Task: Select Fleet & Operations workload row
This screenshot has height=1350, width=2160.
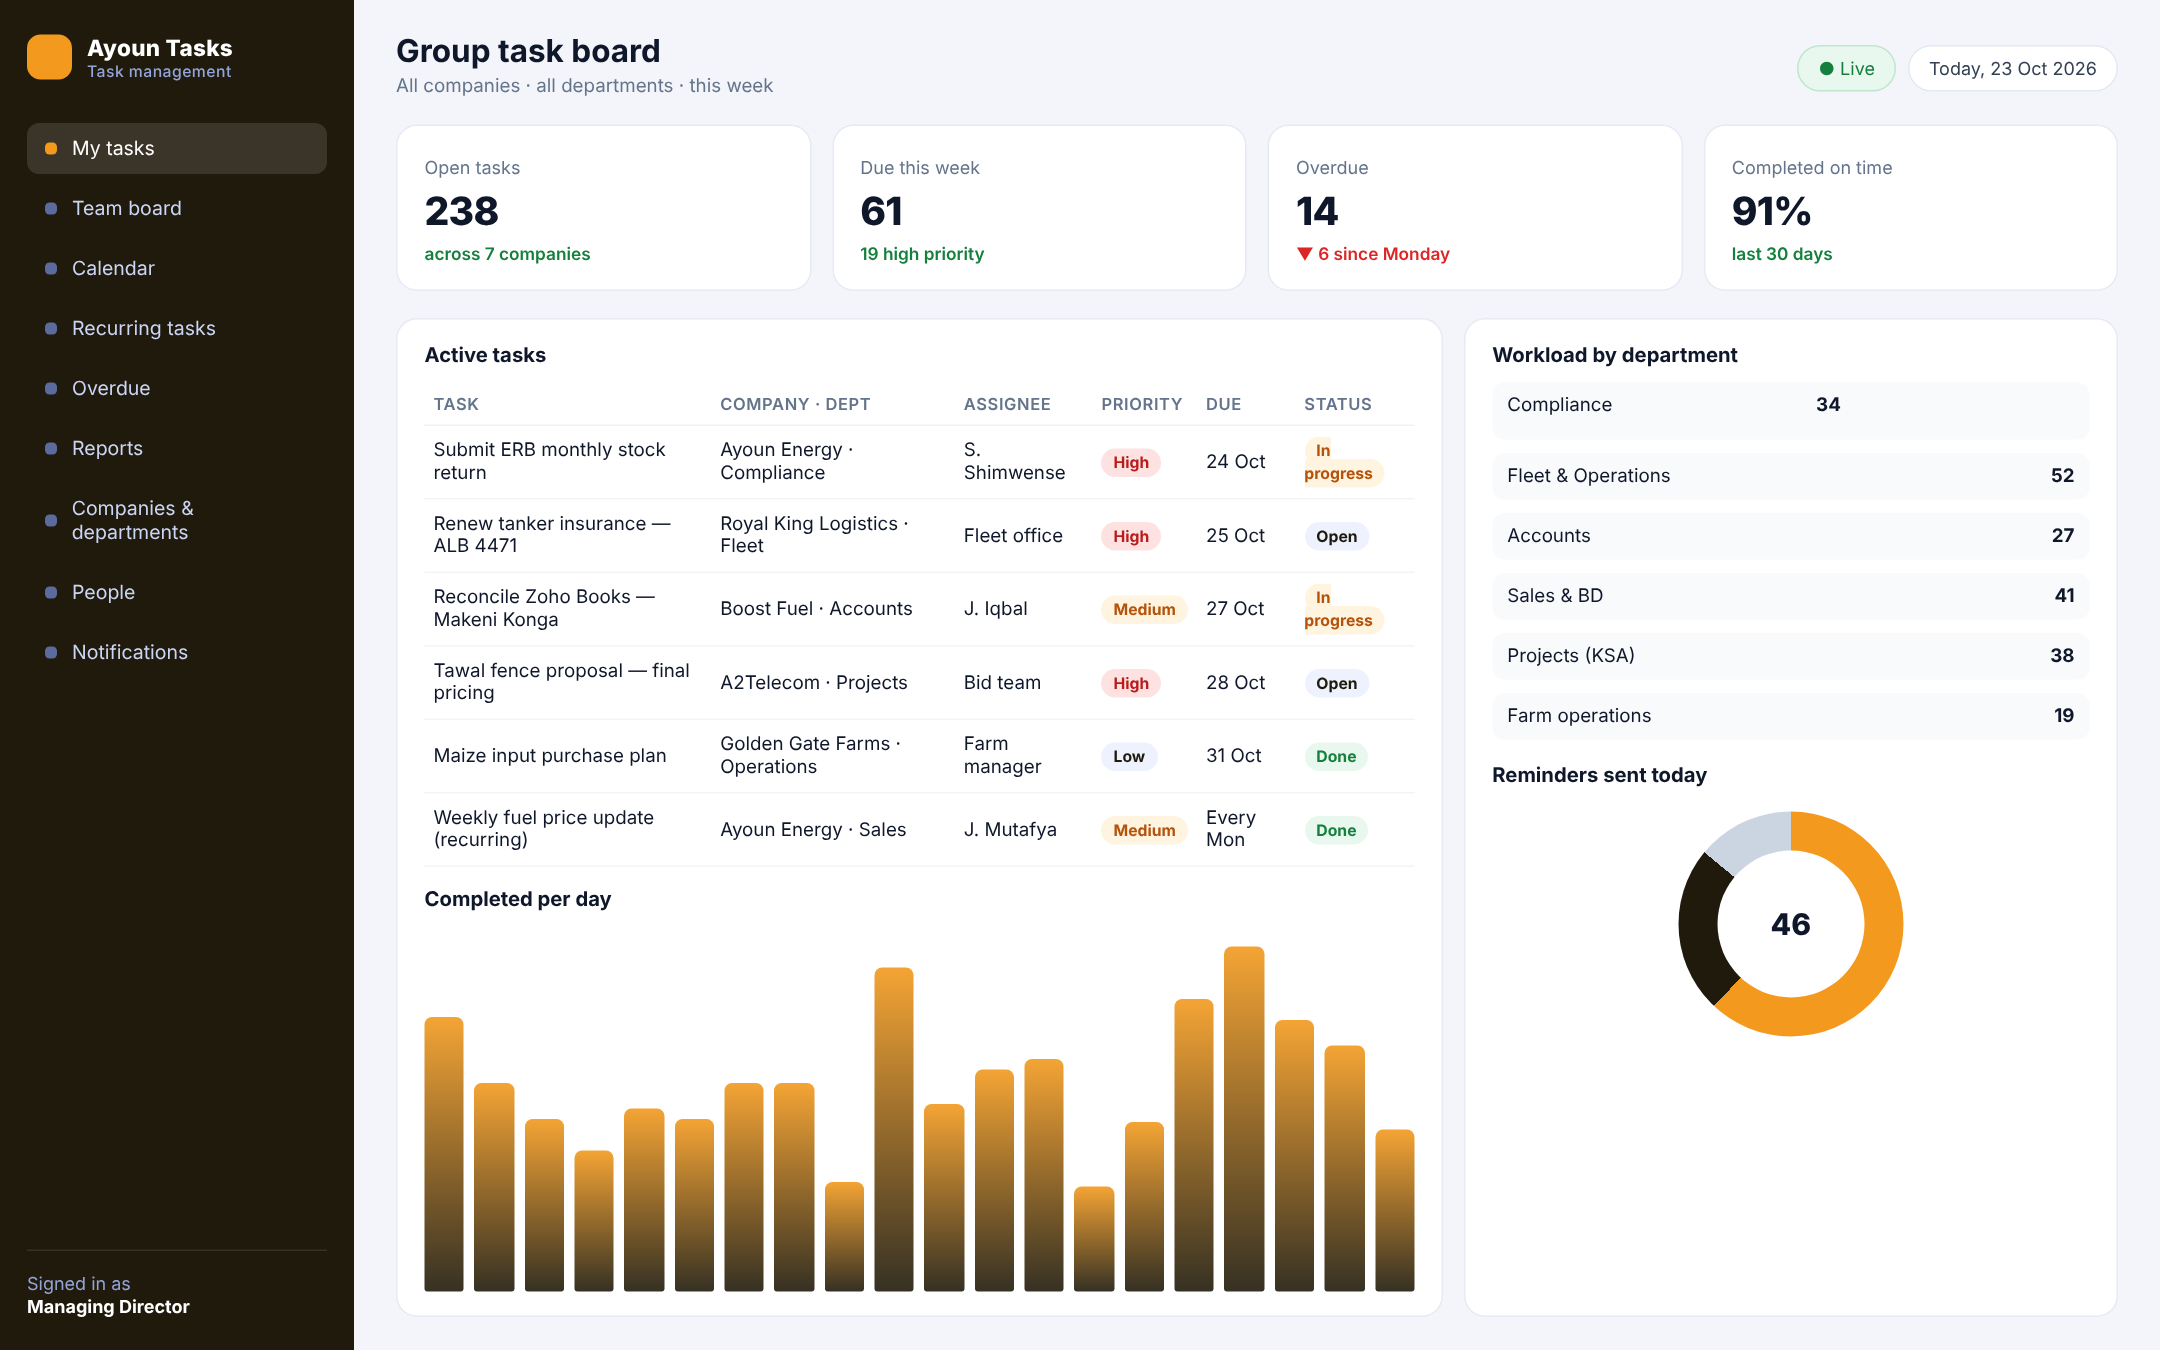Action: (1790, 476)
